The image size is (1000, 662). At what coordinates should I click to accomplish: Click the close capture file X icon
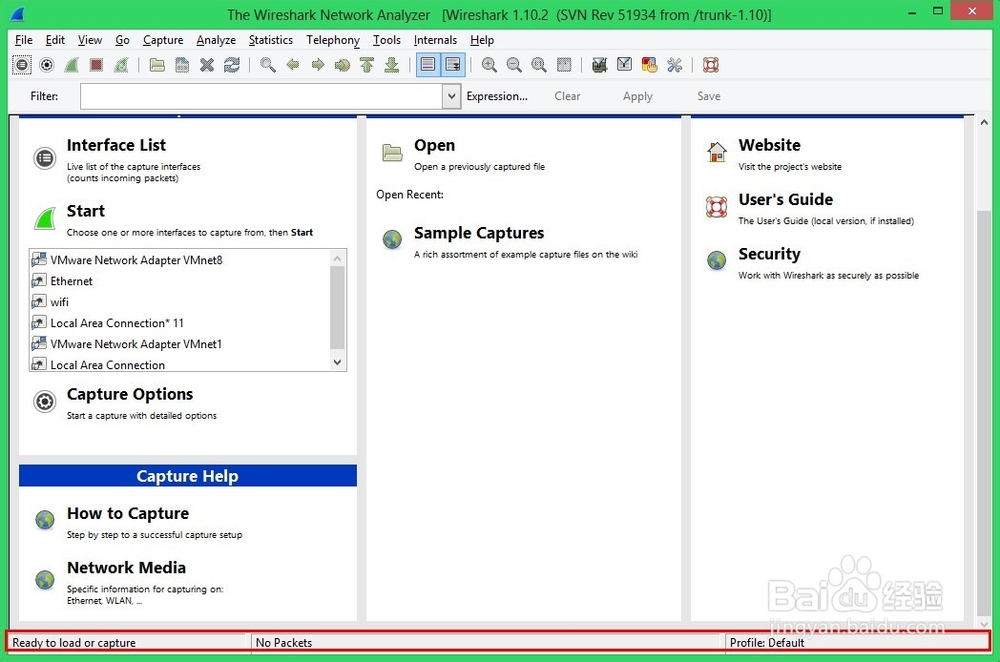click(207, 64)
